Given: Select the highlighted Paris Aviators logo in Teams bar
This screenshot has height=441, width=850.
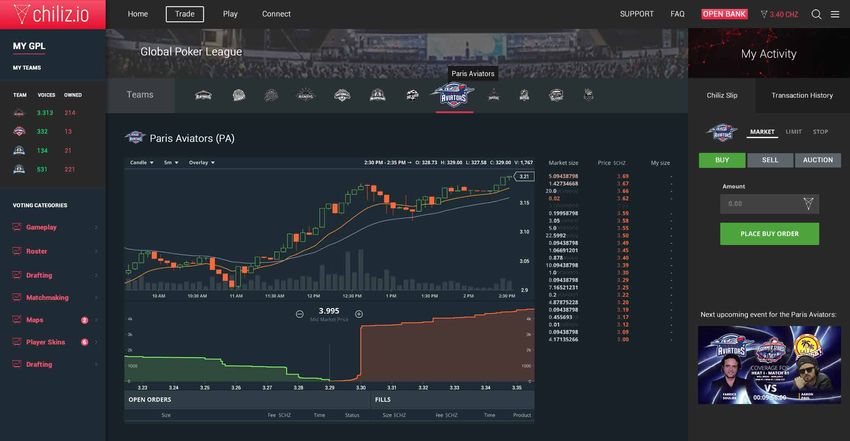Looking at the screenshot, I should [454, 95].
